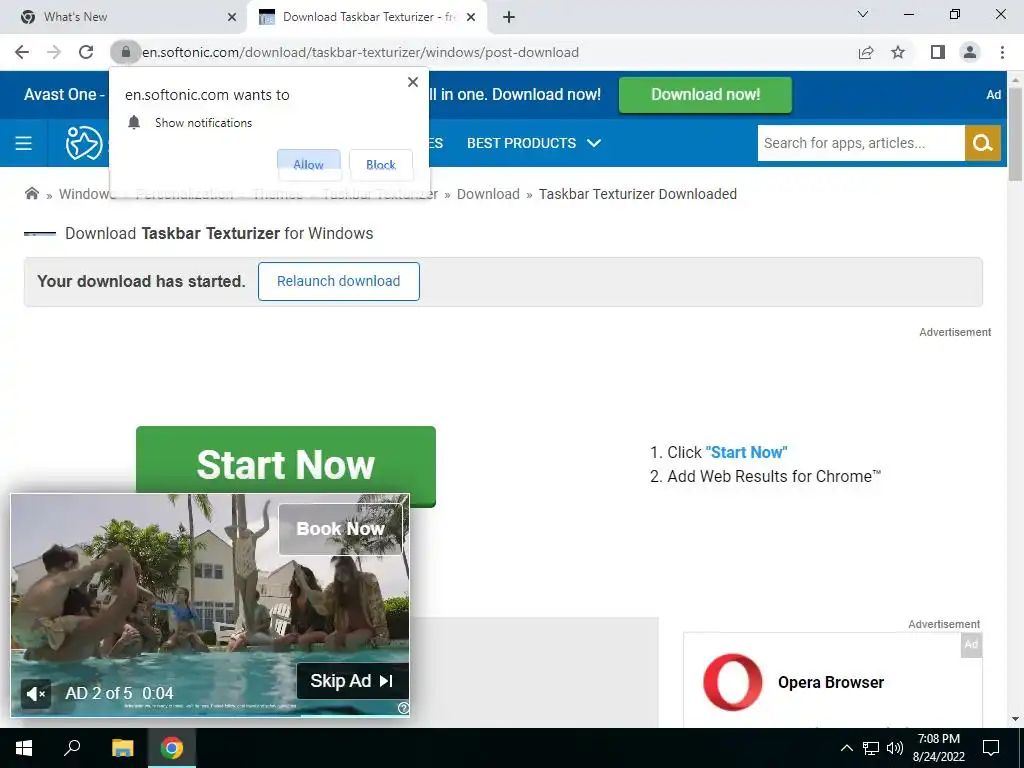The height and width of the screenshot is (768, 1024).
Task: Show hidden system tray icons
Action: 846,748
